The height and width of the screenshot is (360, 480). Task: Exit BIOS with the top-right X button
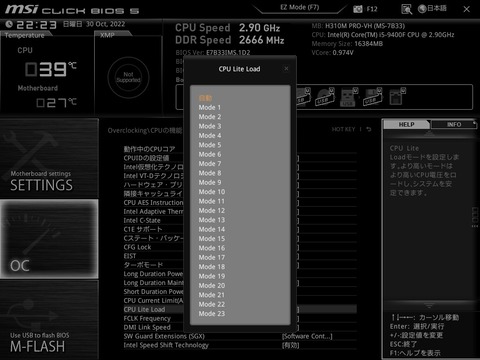pyautogui.click(x=467, y=9)
